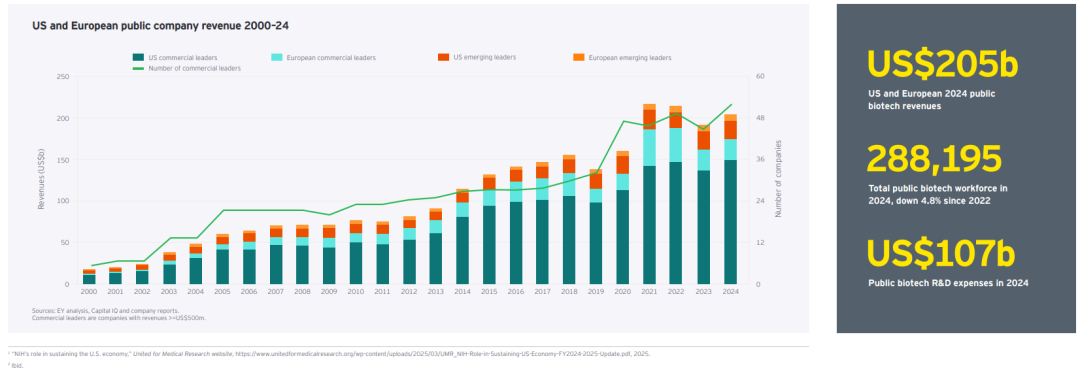This screenshot has height=373, width=1080.
Task: Click the '24' companies axis value
Action: point(760,201)
